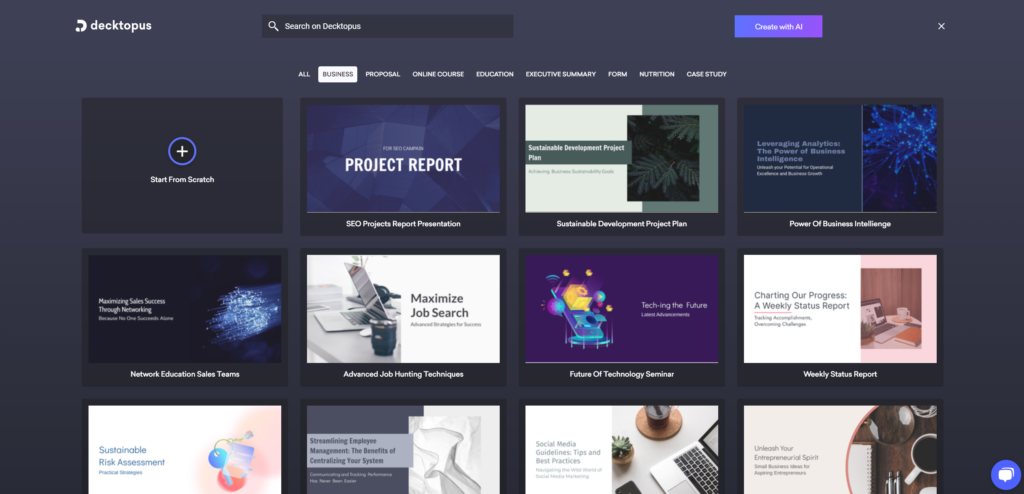Select the ALL category tab
The image size is (1024, 494).
pos(304,74)
